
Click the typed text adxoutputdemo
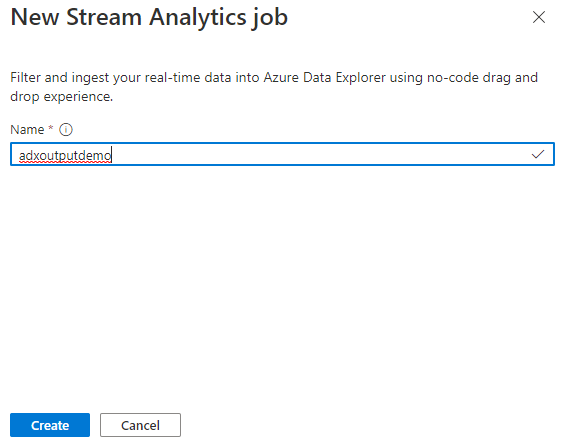(x=65, y=155)
